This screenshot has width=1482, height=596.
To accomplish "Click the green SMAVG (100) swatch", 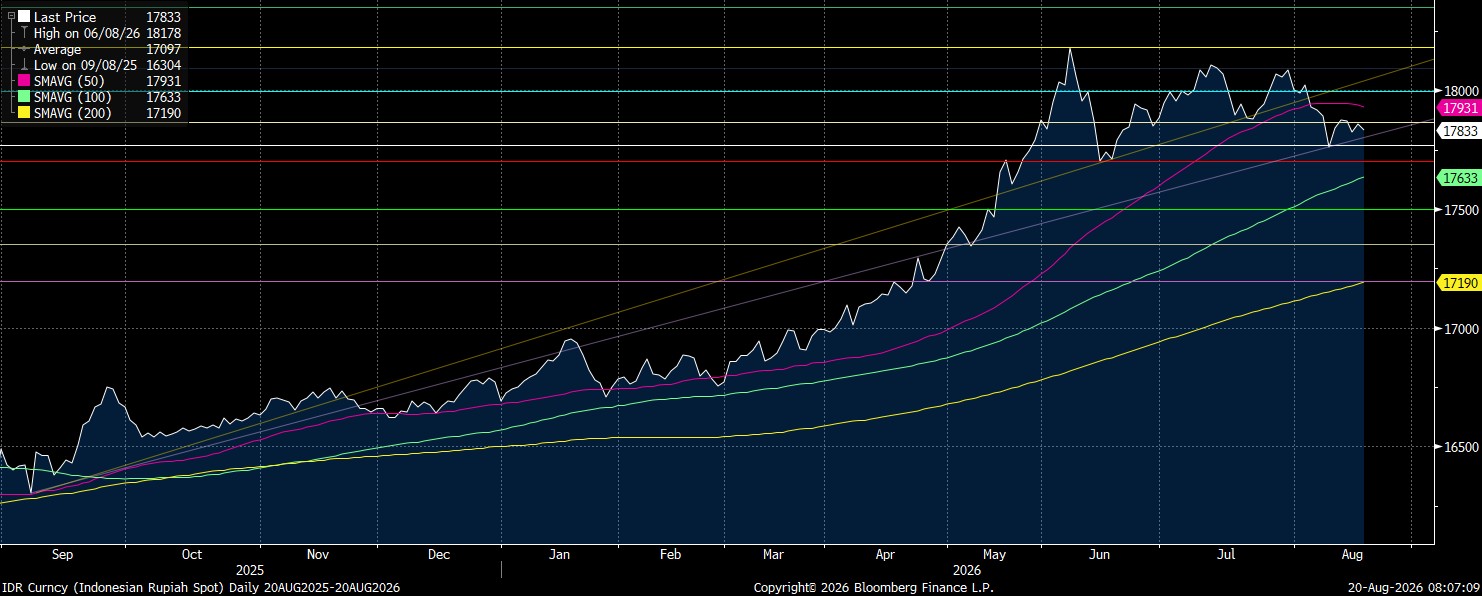I will click(x=24, y=97).
